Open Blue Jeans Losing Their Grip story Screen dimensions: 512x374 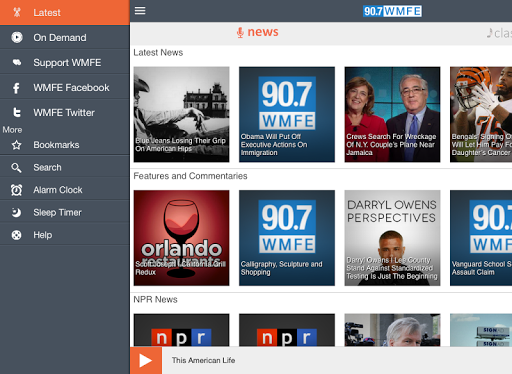181,114
